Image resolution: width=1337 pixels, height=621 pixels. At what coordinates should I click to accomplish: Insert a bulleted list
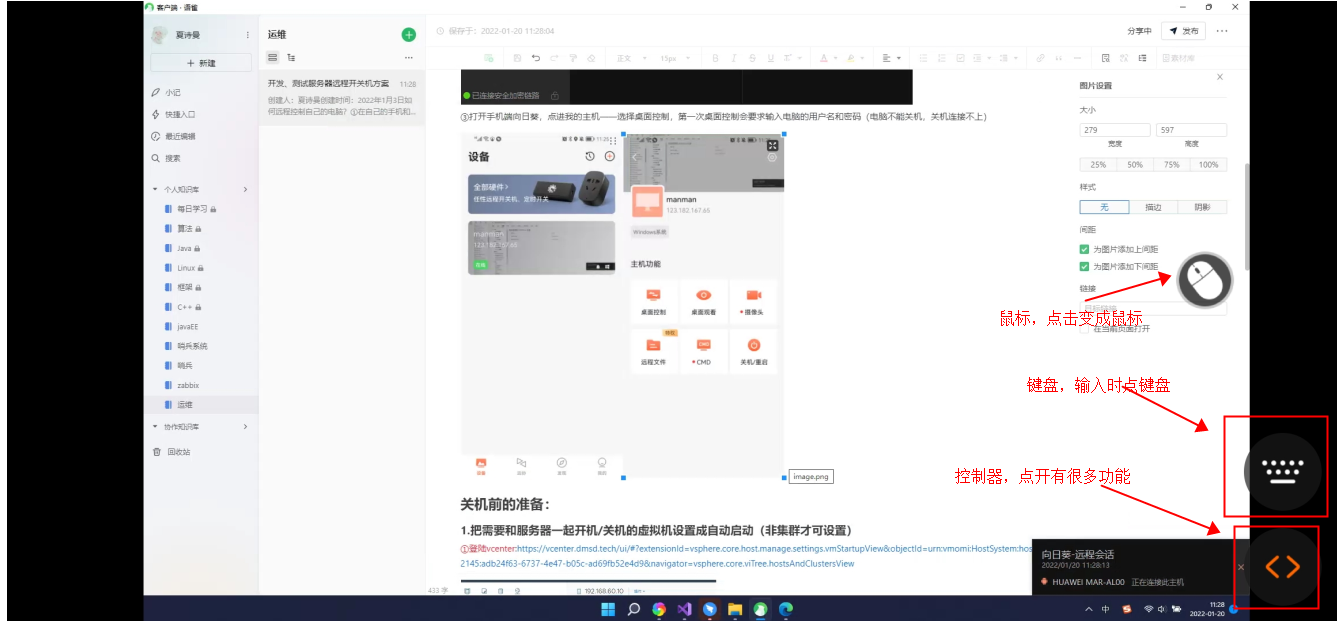tap(923, 58)
